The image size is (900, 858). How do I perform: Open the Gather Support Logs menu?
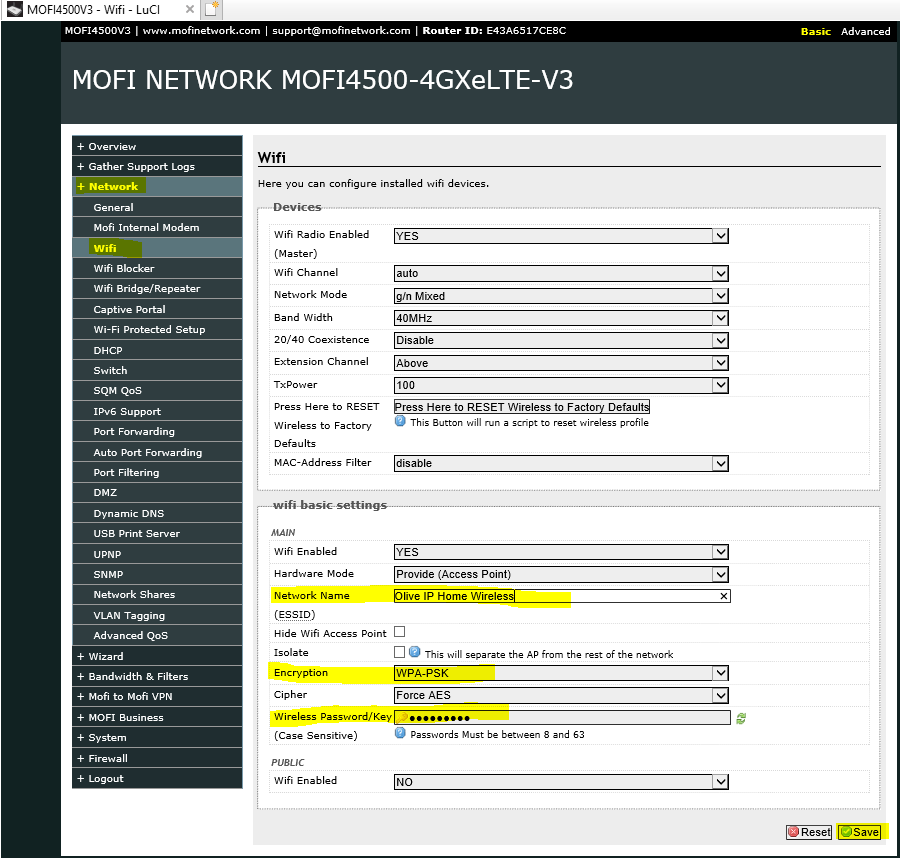pos(157,166)
